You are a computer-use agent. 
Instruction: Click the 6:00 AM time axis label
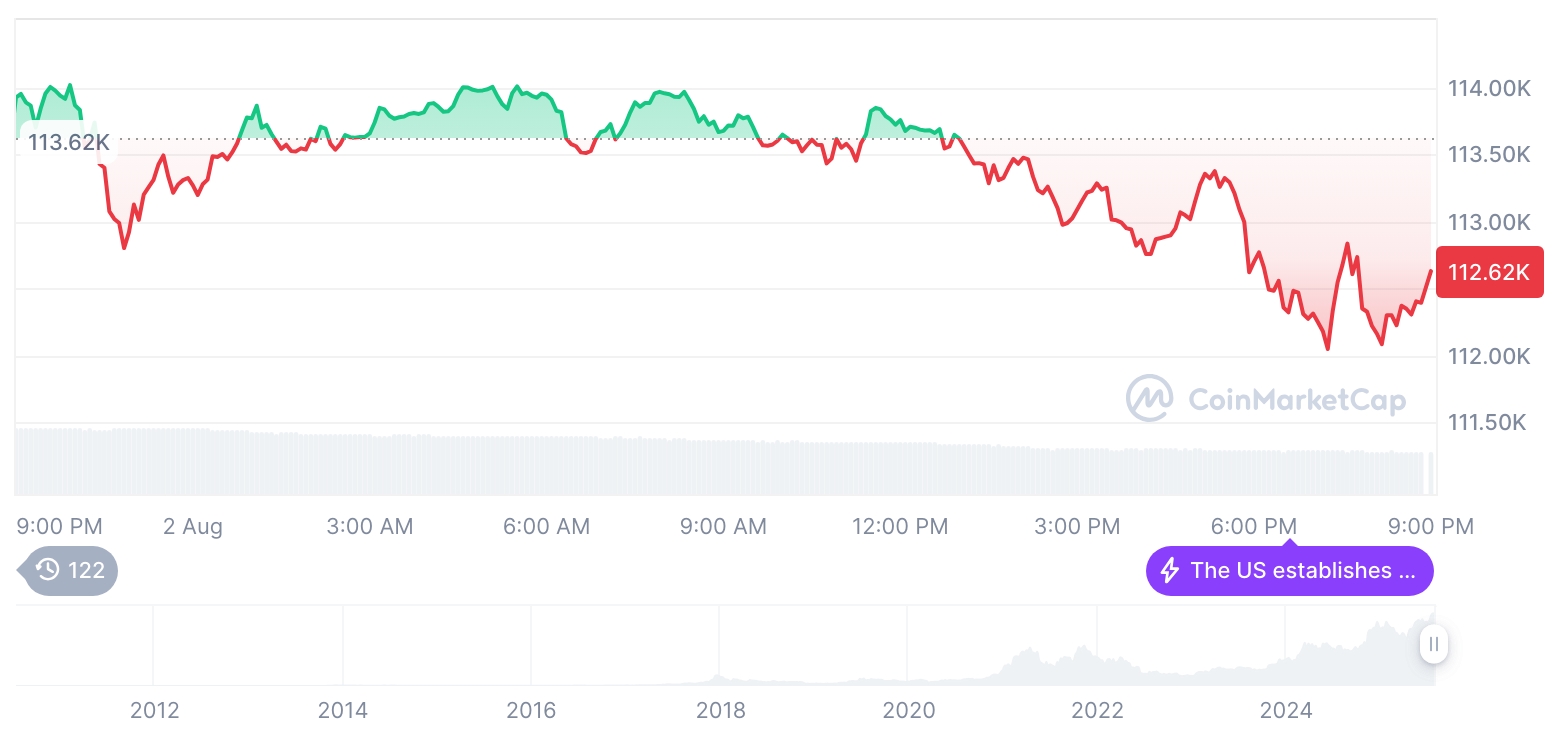[x=547, y=526]
